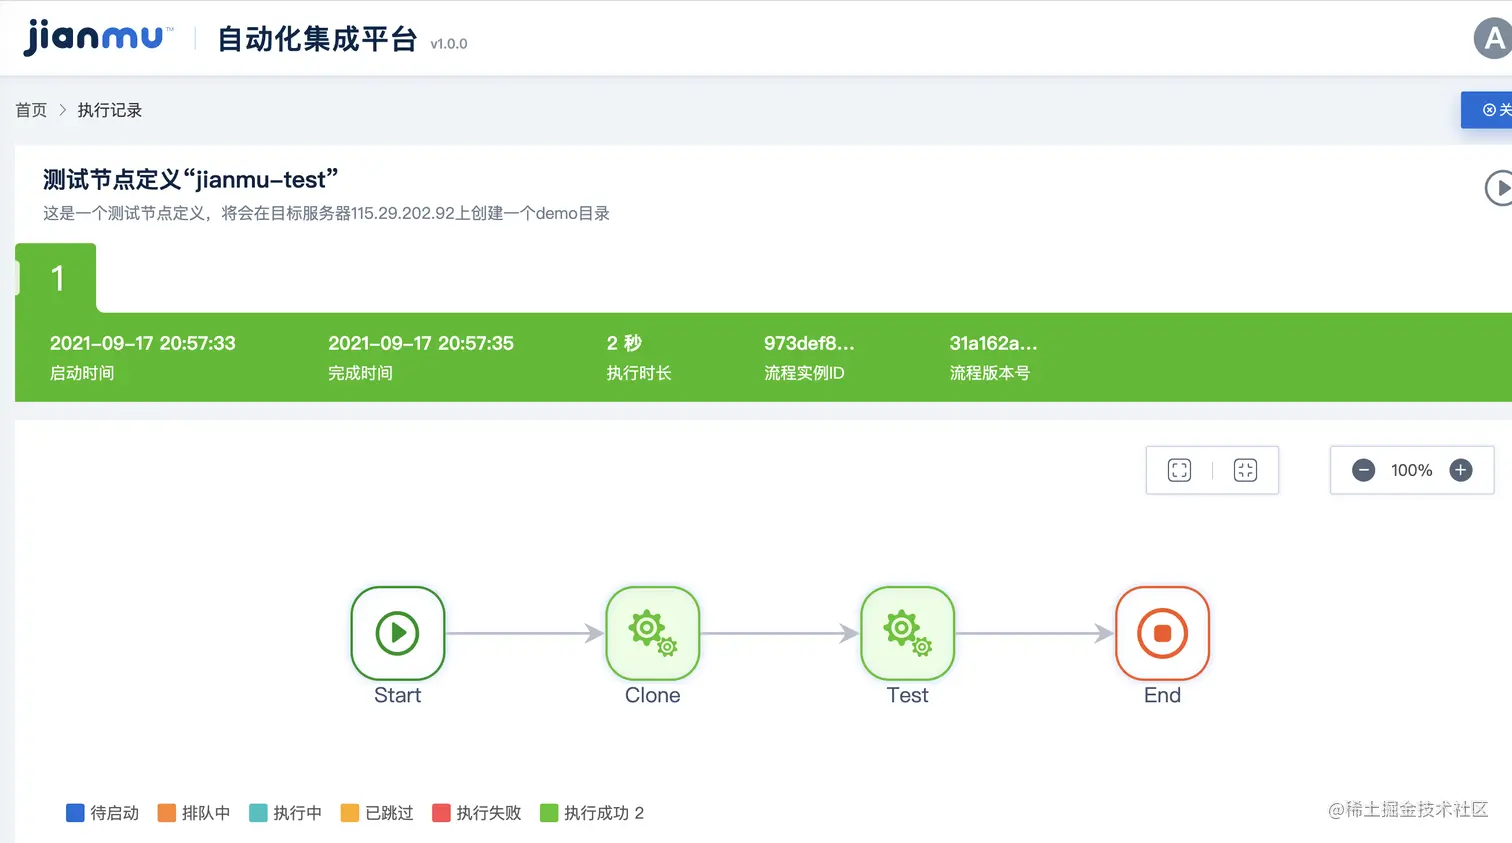Click the jianmu logo
Image resolution: width=1512 pixels, height=843 pixels.
click(x=97, y=38)
